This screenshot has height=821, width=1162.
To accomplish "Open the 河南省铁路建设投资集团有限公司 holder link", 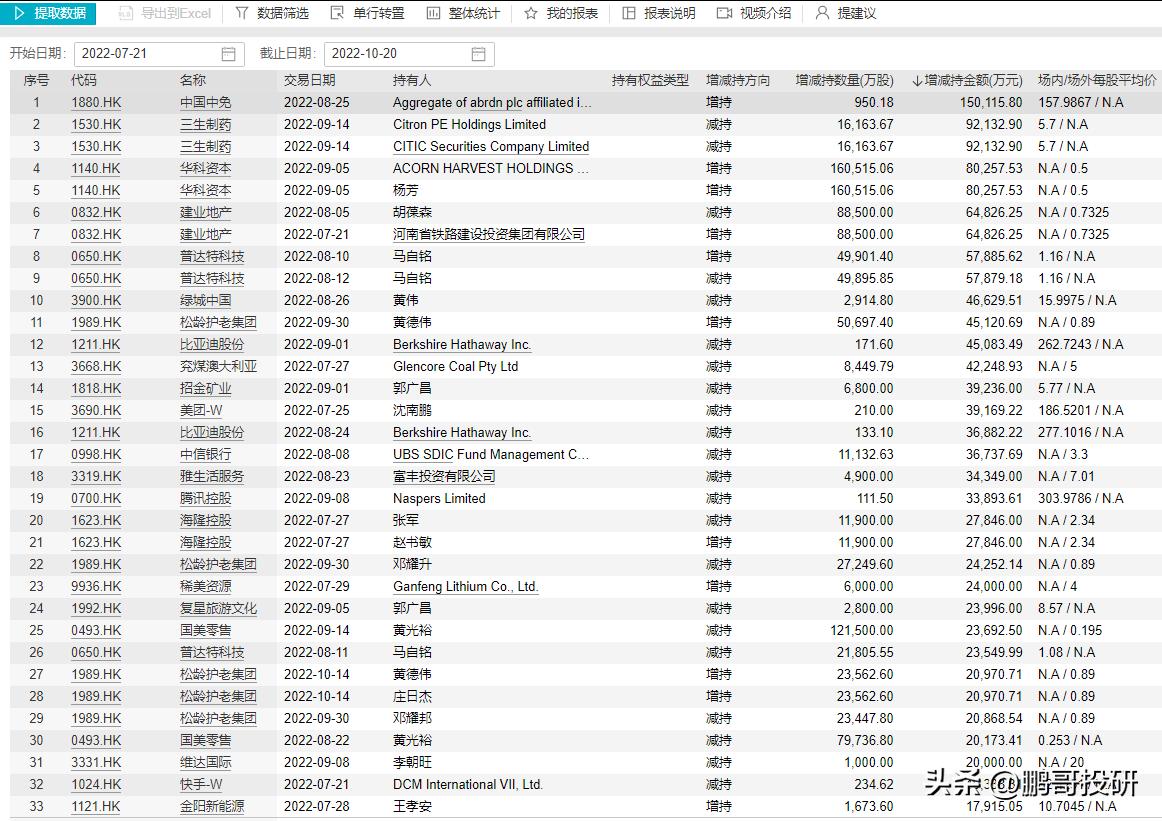I will tap(490, 234).
